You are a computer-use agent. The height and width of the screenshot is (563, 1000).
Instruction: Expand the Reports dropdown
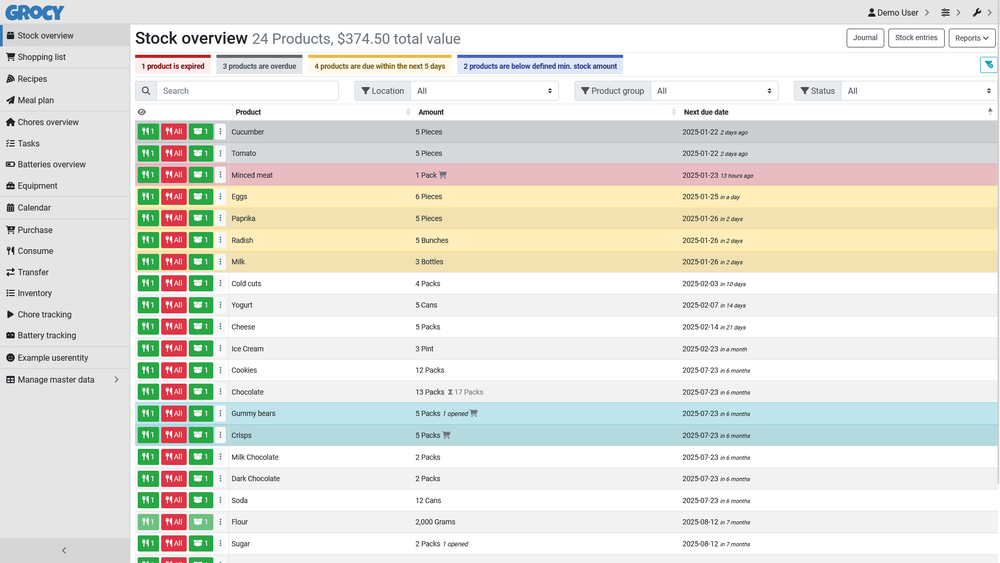pyautogui.click(x=972, y=38)
